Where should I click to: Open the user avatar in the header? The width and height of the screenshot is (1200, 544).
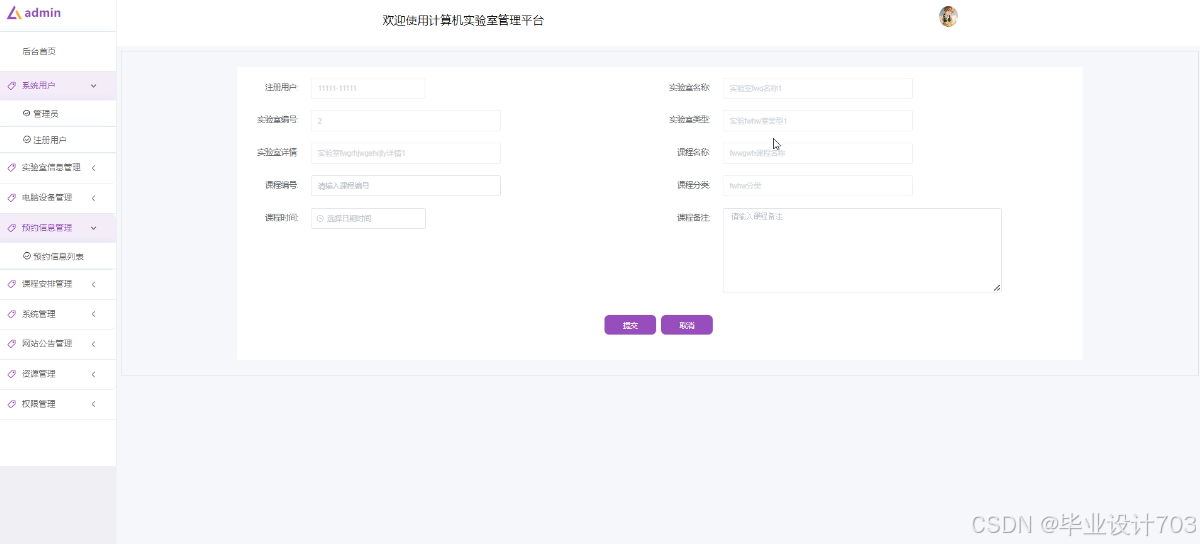(x=948, y=16)
